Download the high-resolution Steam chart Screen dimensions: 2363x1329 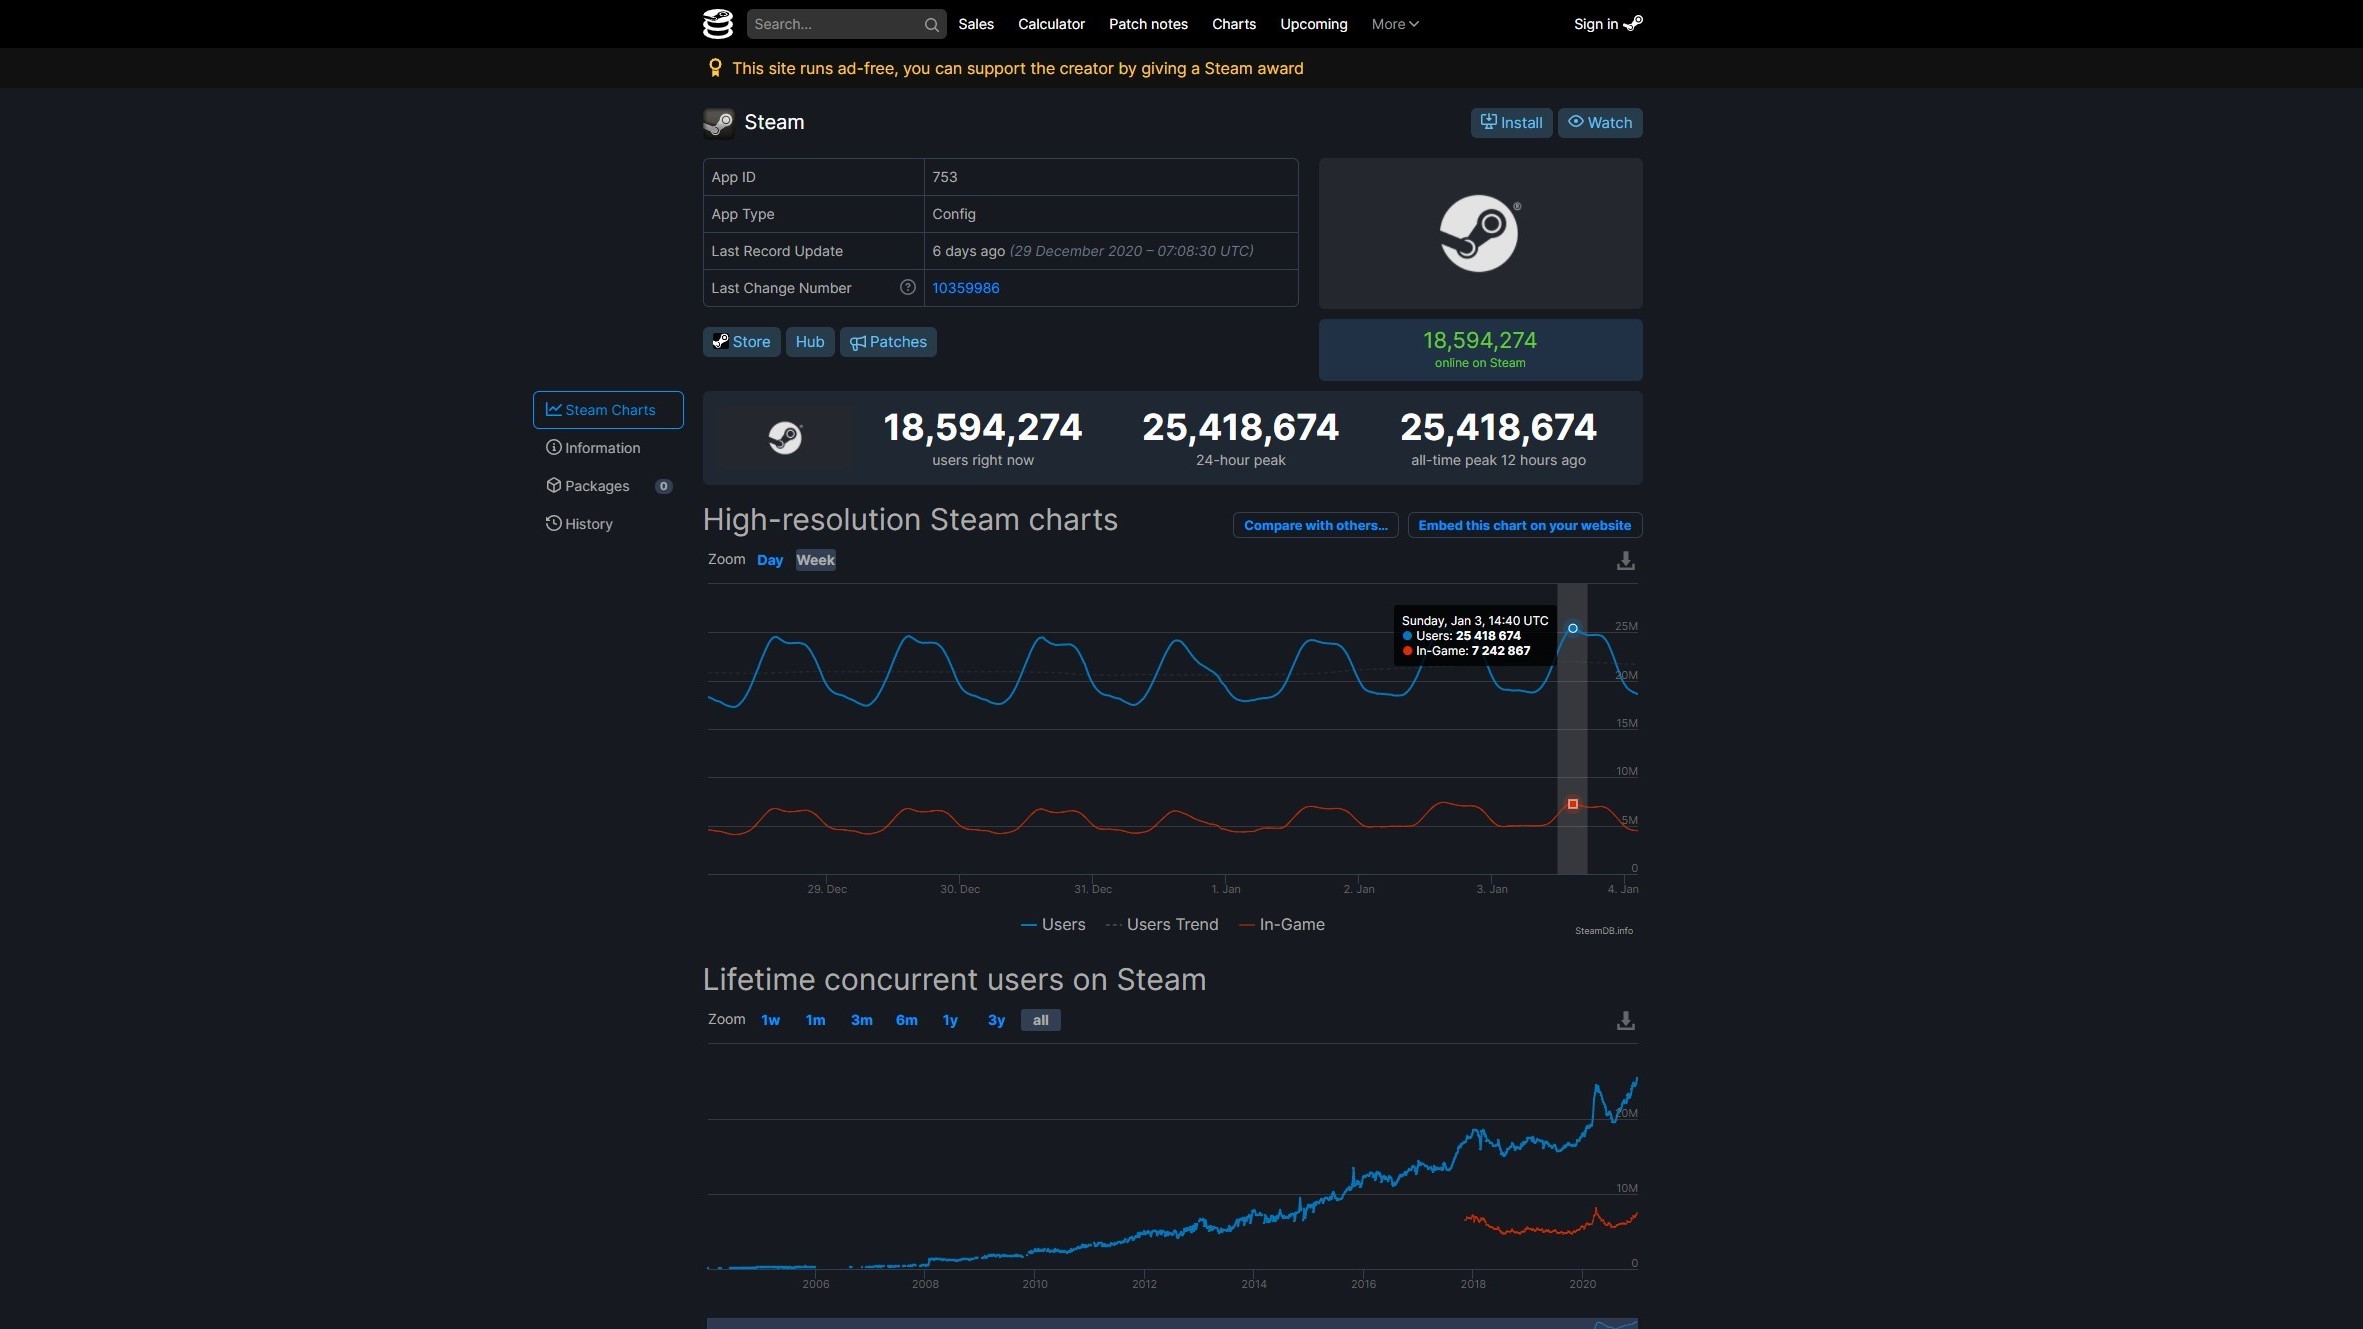[1624, 560]
